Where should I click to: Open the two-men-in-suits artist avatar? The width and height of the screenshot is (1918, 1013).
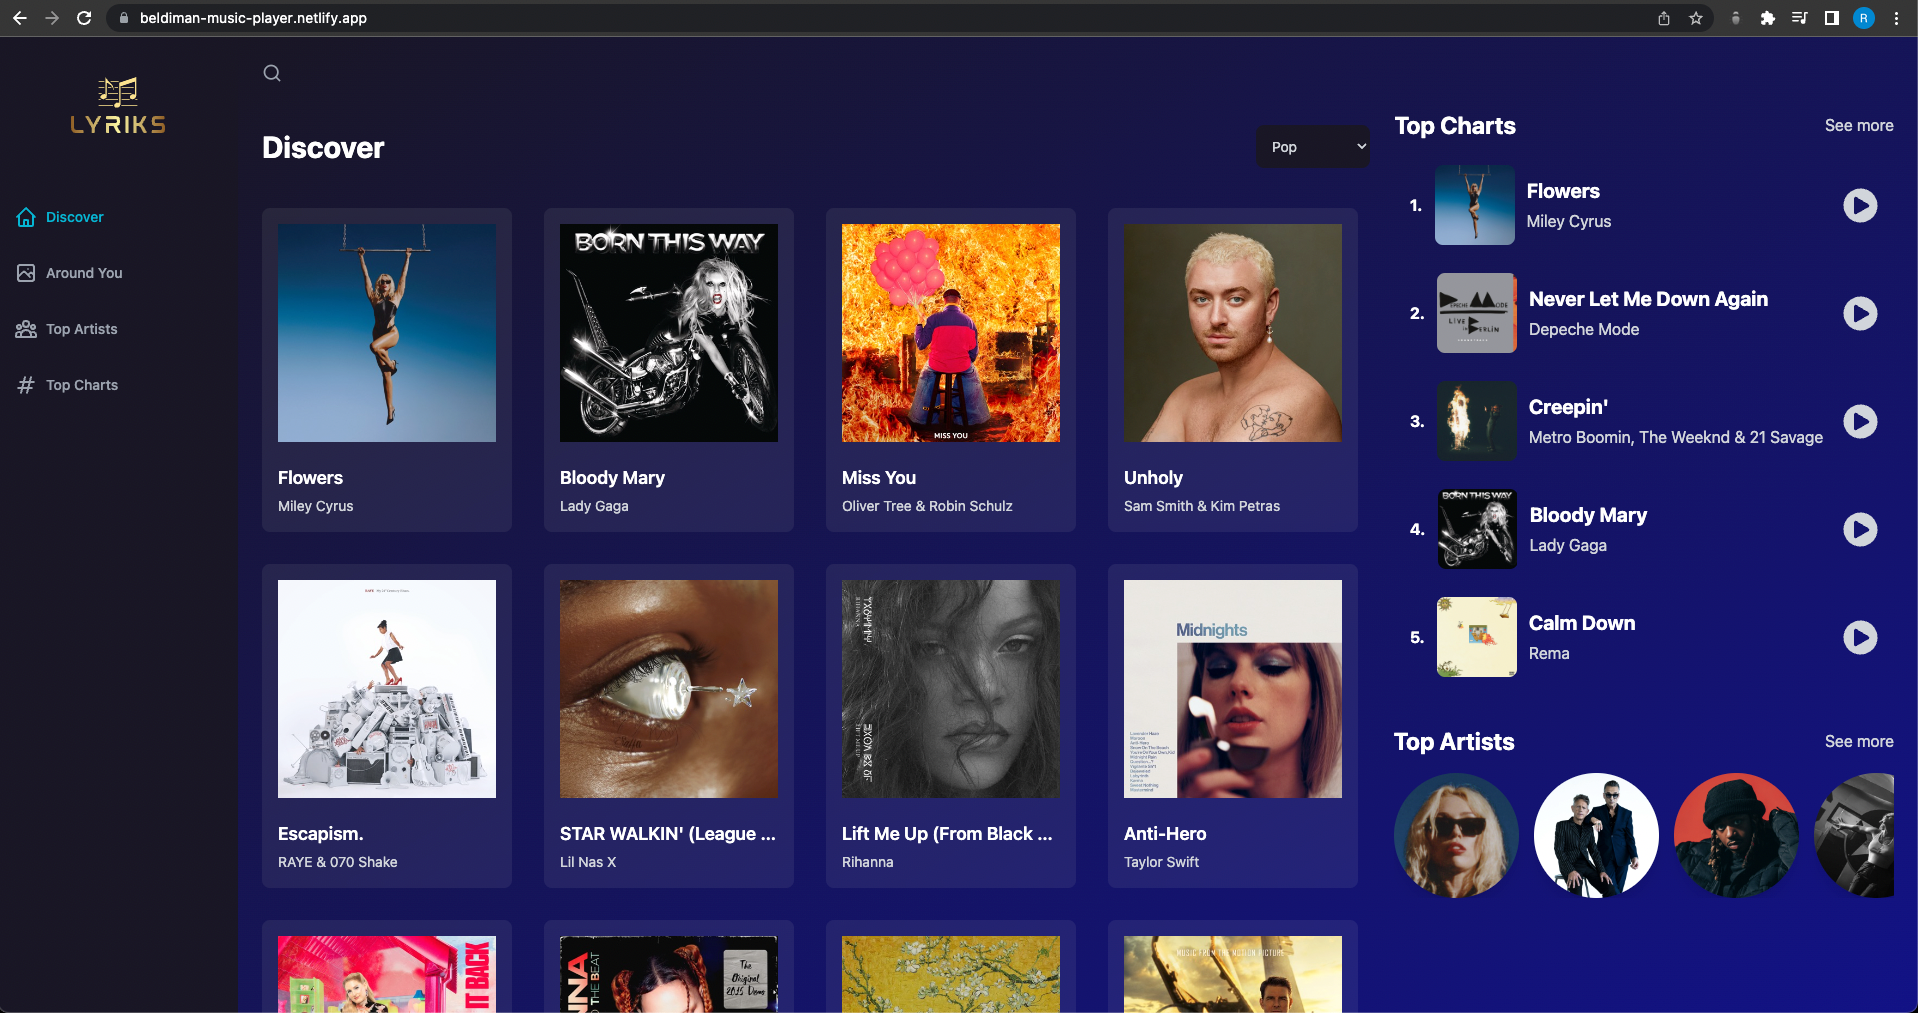(1596, 835)
